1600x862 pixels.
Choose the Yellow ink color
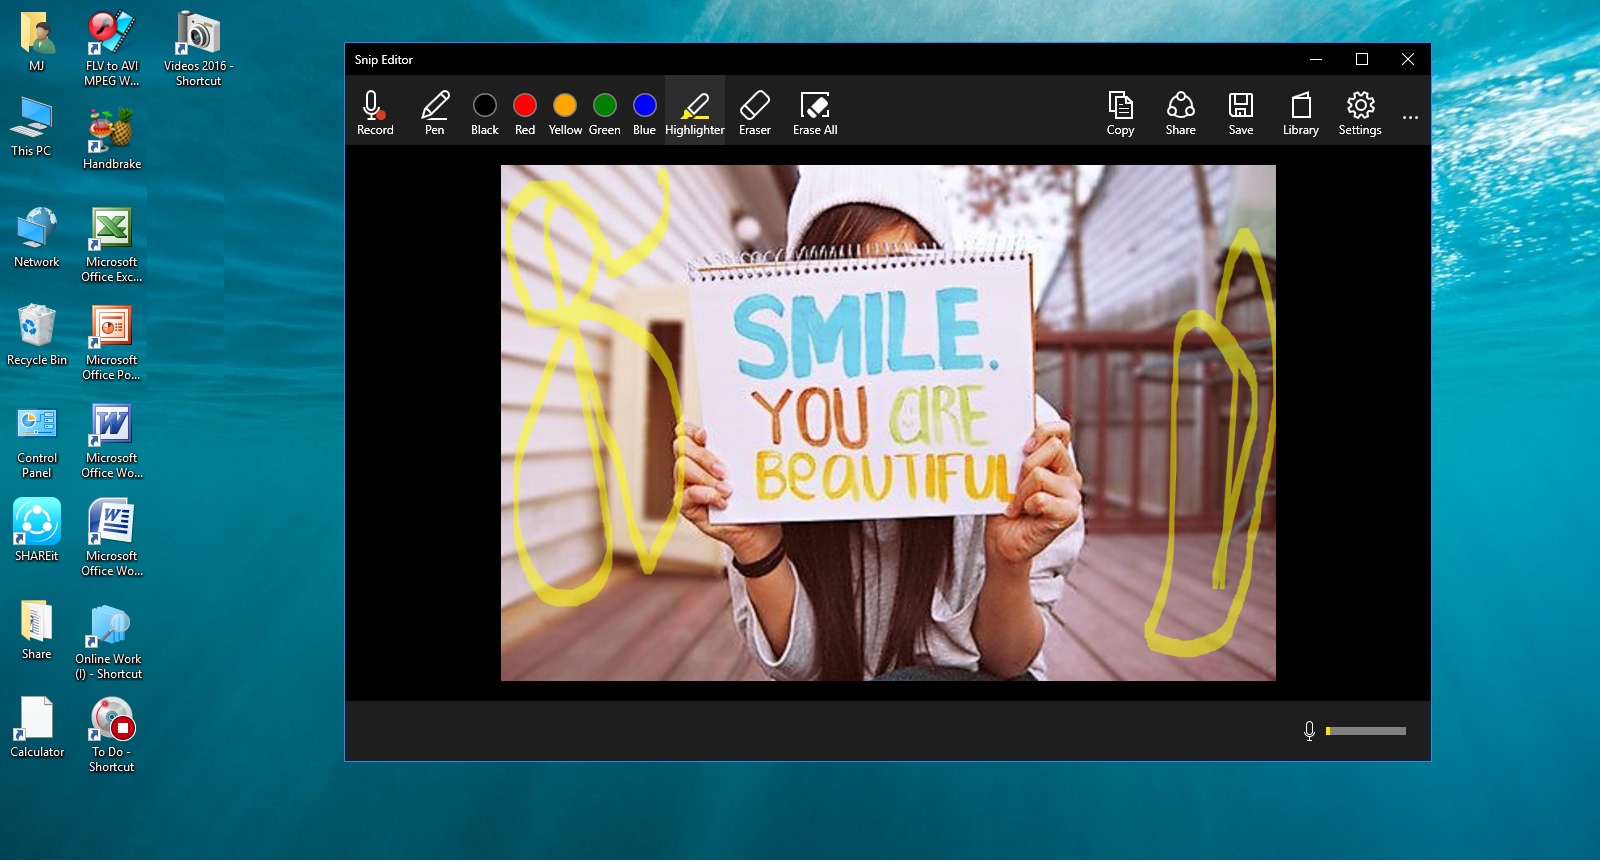pyautogui.click(x=565, y=112)
